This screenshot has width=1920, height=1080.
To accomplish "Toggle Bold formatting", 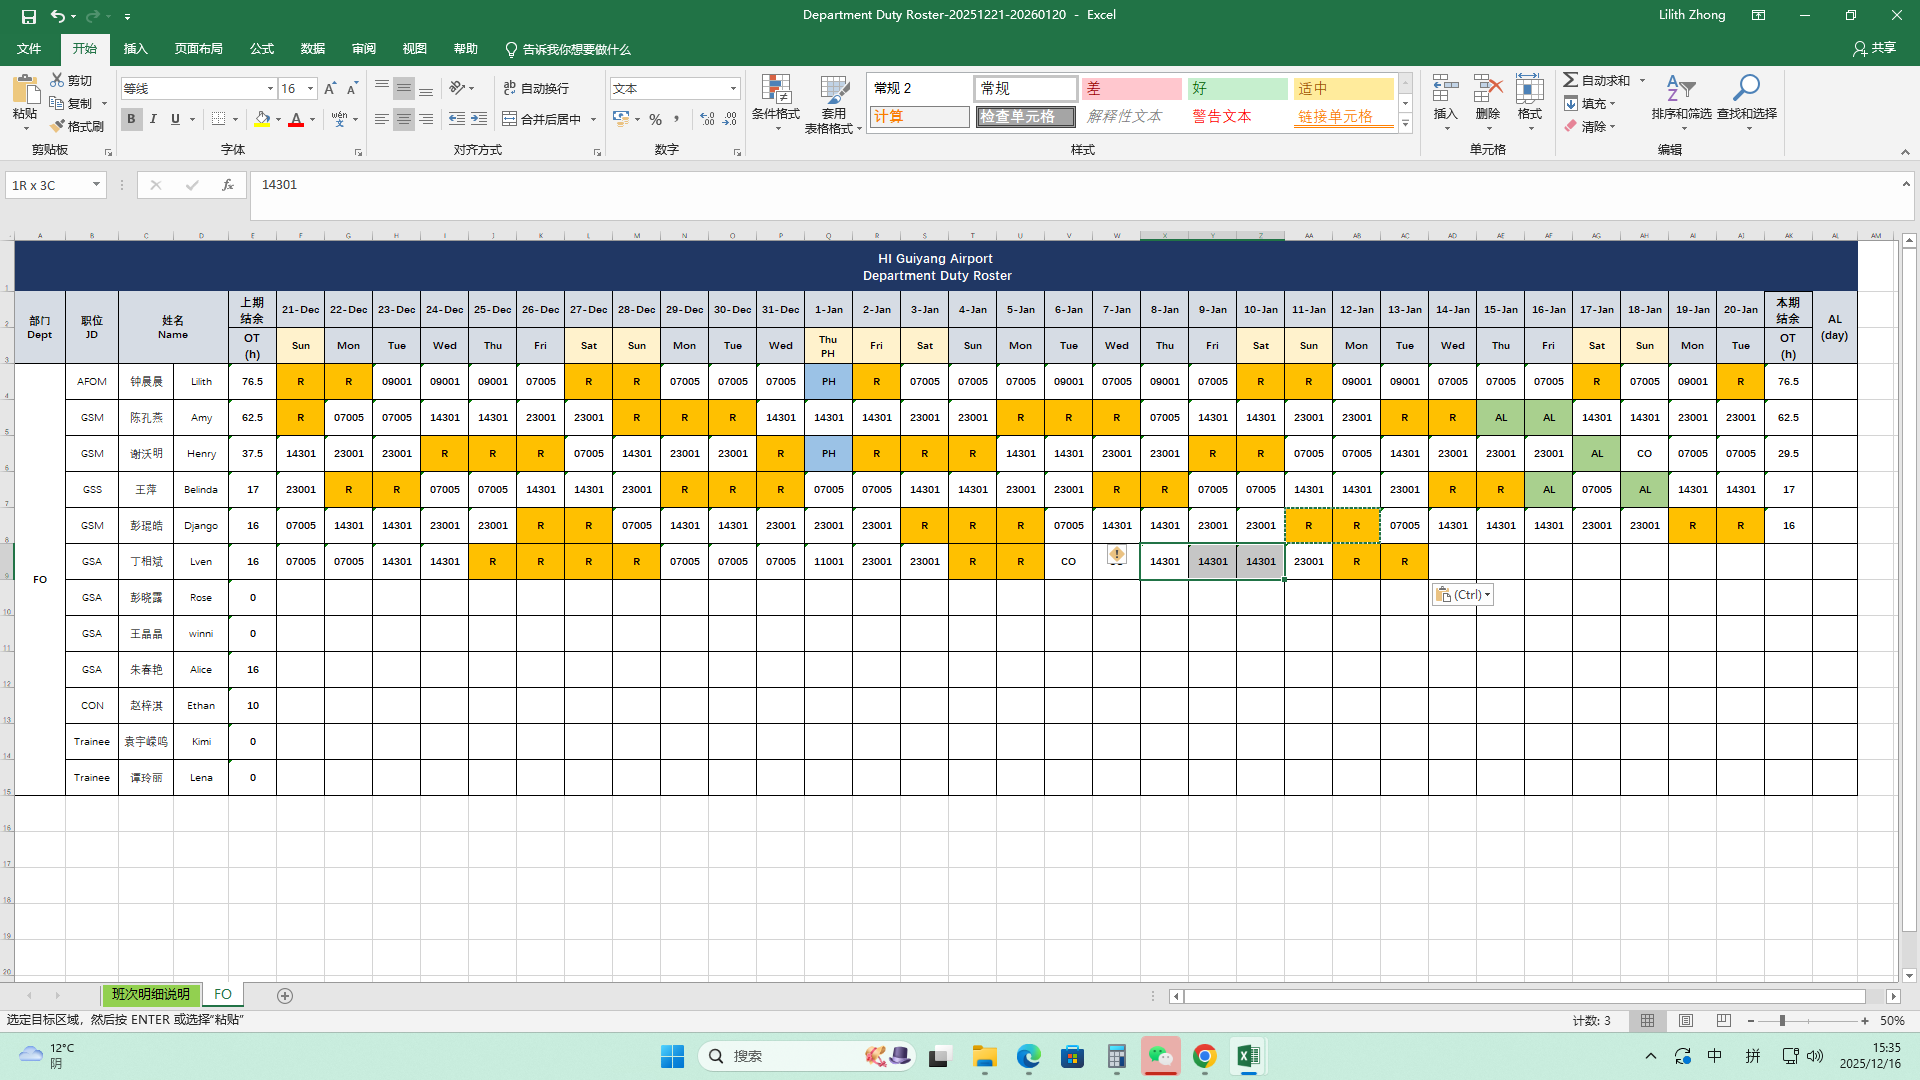I will pyautogui.click(x=131, y=119).
